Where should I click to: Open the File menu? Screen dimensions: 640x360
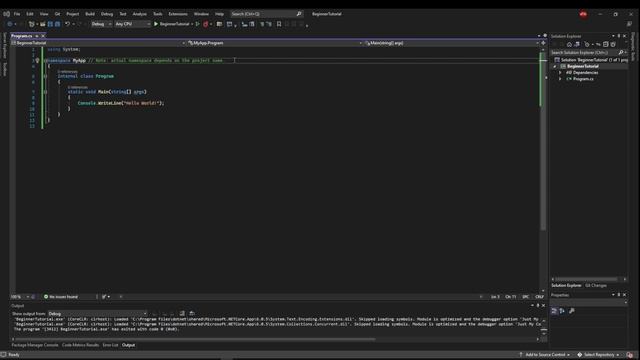coord(17,14)
